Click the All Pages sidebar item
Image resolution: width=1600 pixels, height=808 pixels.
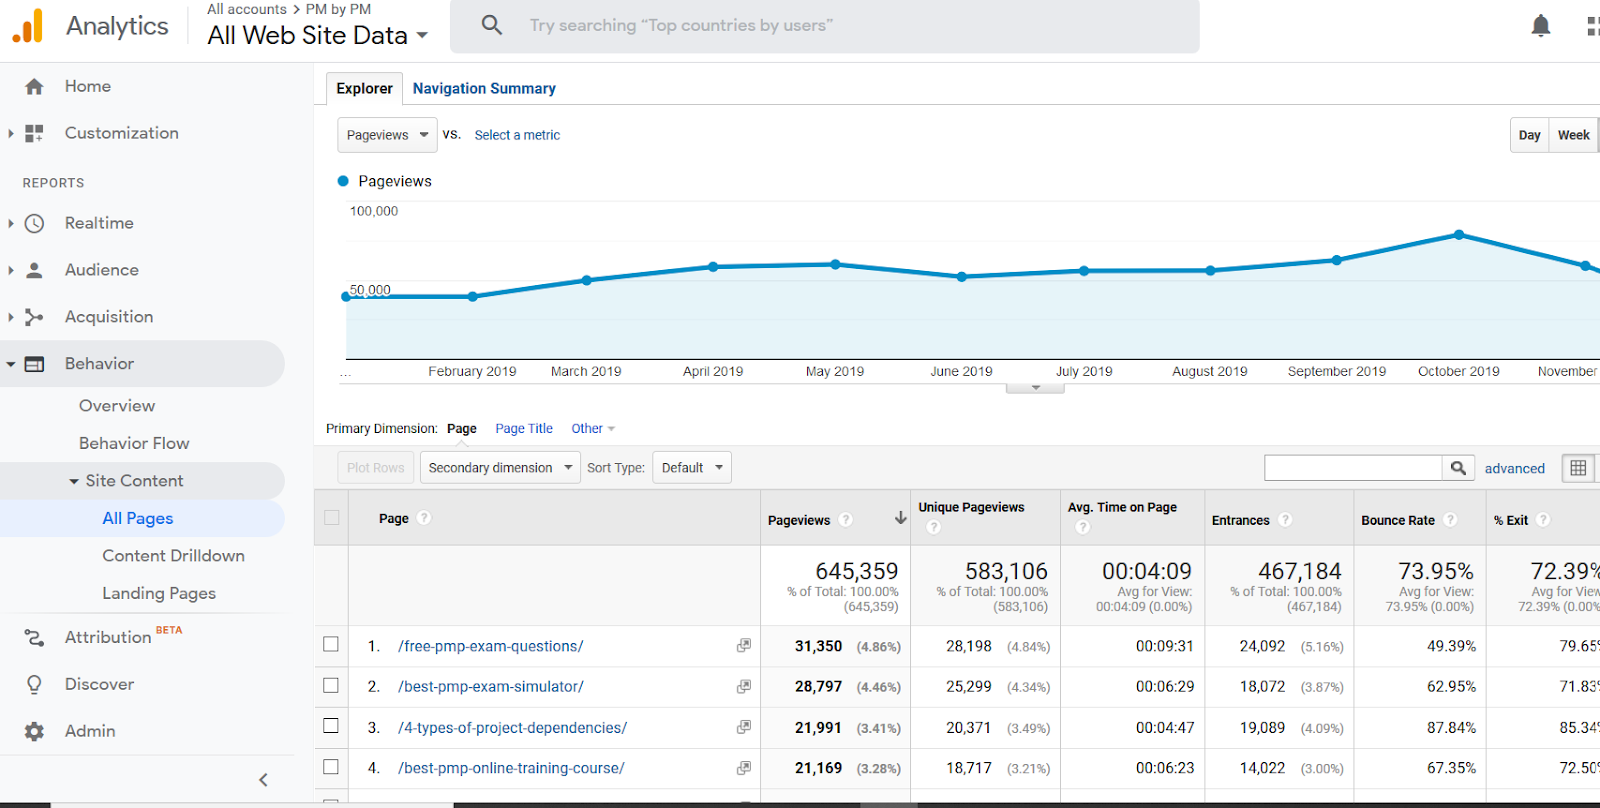pos(138,518)
